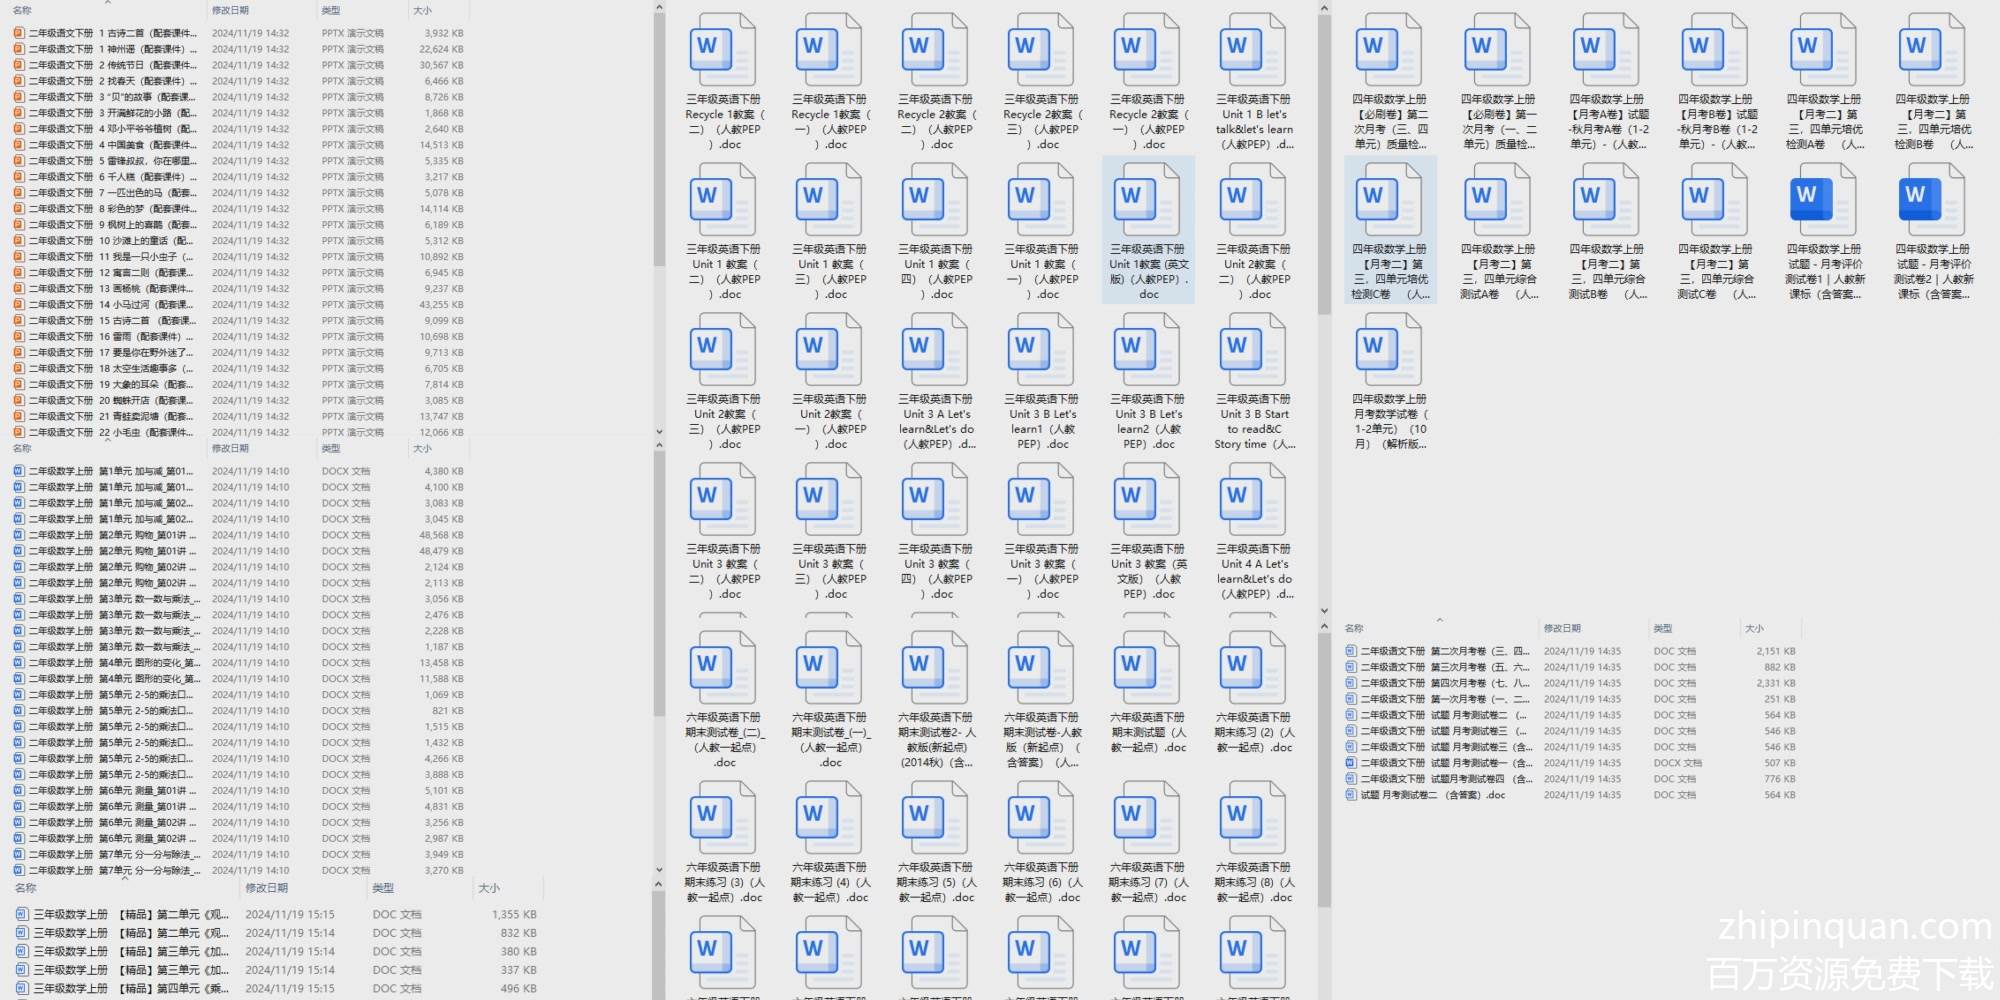
Task: Click 类型 header in the 月考卷 DOC list
Action: click(1663, 628)
